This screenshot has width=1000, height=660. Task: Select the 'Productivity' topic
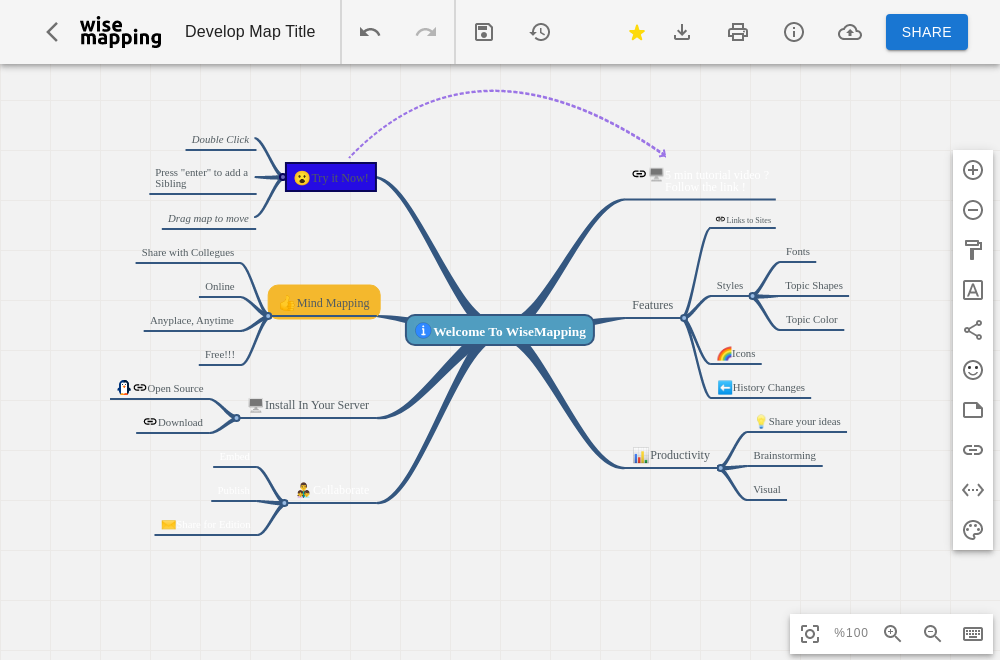tap(671, 455)
